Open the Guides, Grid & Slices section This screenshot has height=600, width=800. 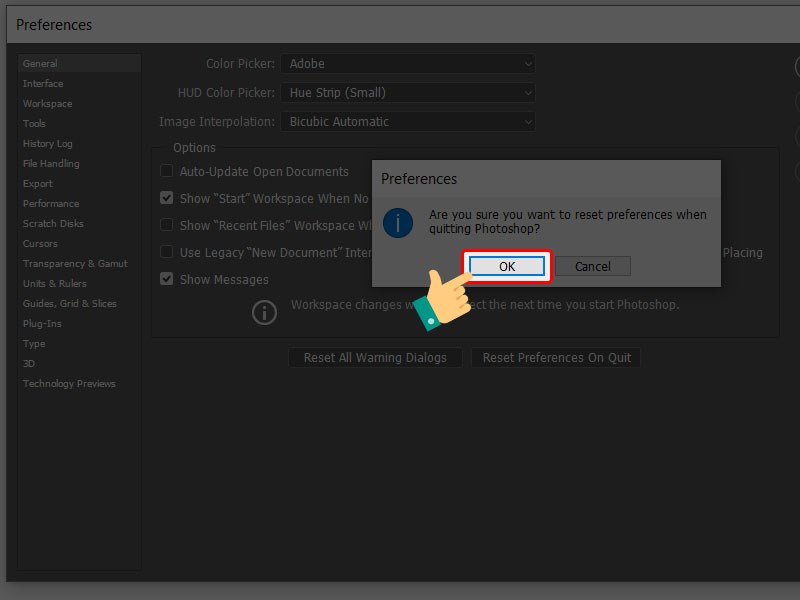click(69, 304)
